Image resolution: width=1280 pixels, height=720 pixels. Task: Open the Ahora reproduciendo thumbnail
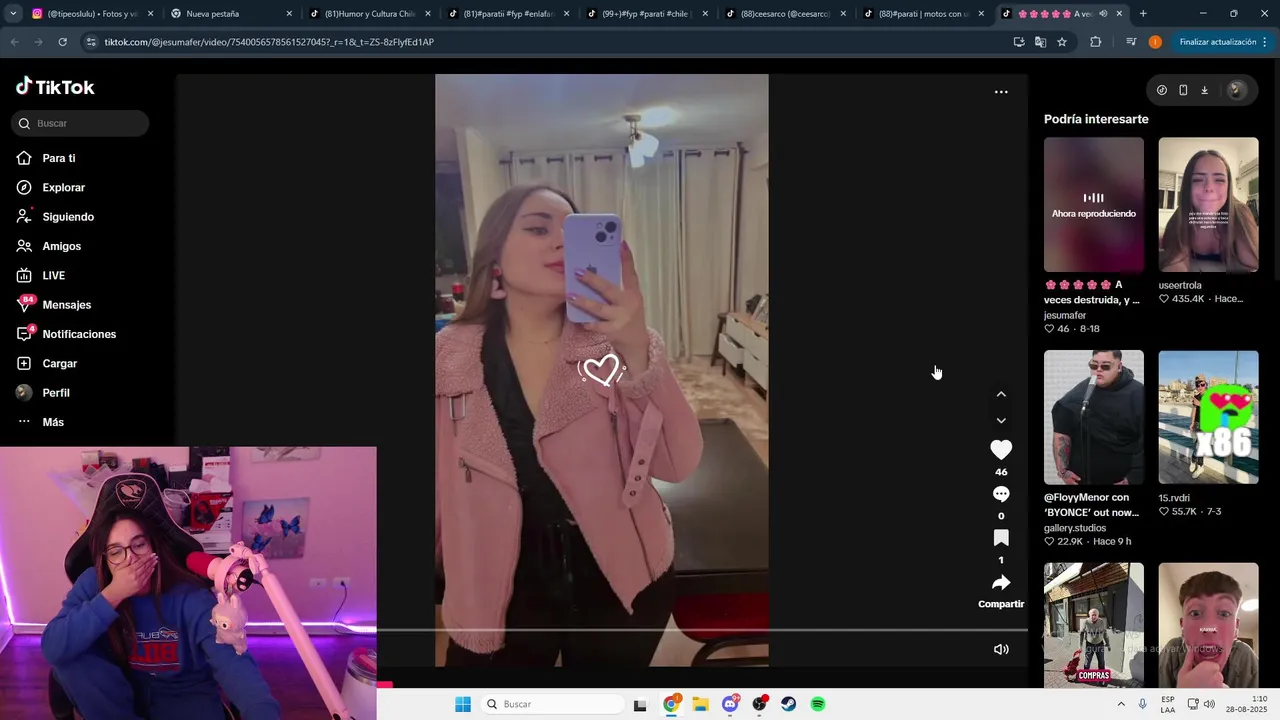coord(1094,205)
